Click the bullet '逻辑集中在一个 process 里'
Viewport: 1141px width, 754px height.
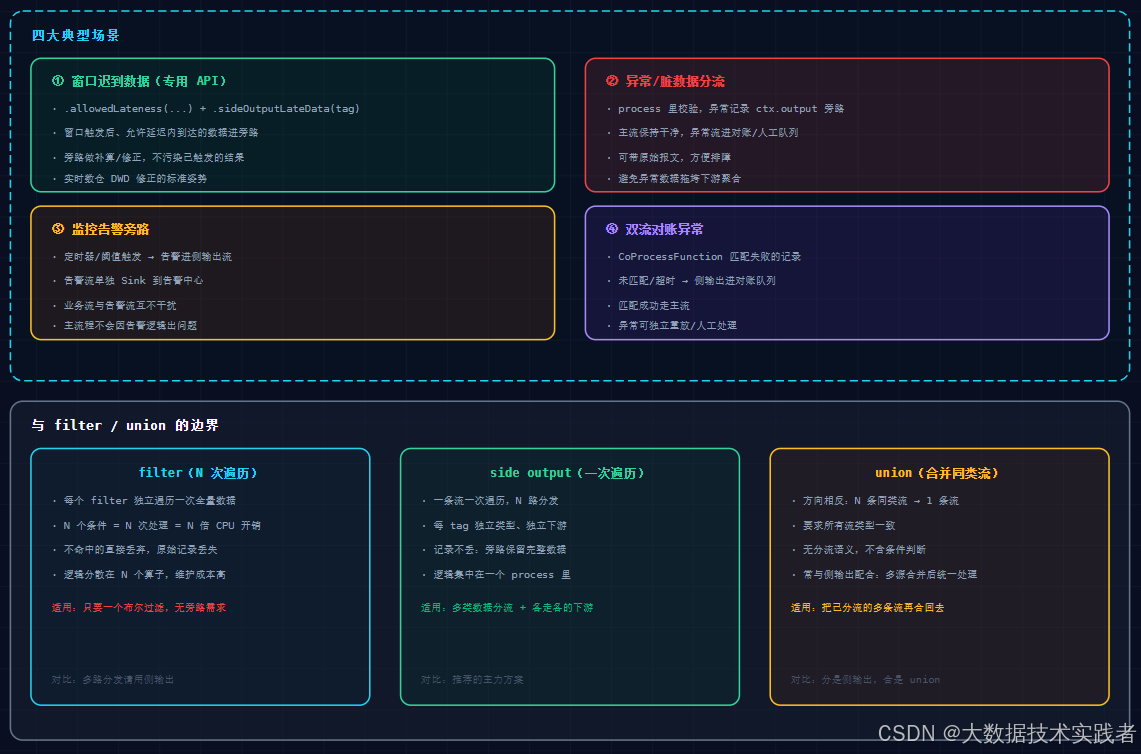501,574
